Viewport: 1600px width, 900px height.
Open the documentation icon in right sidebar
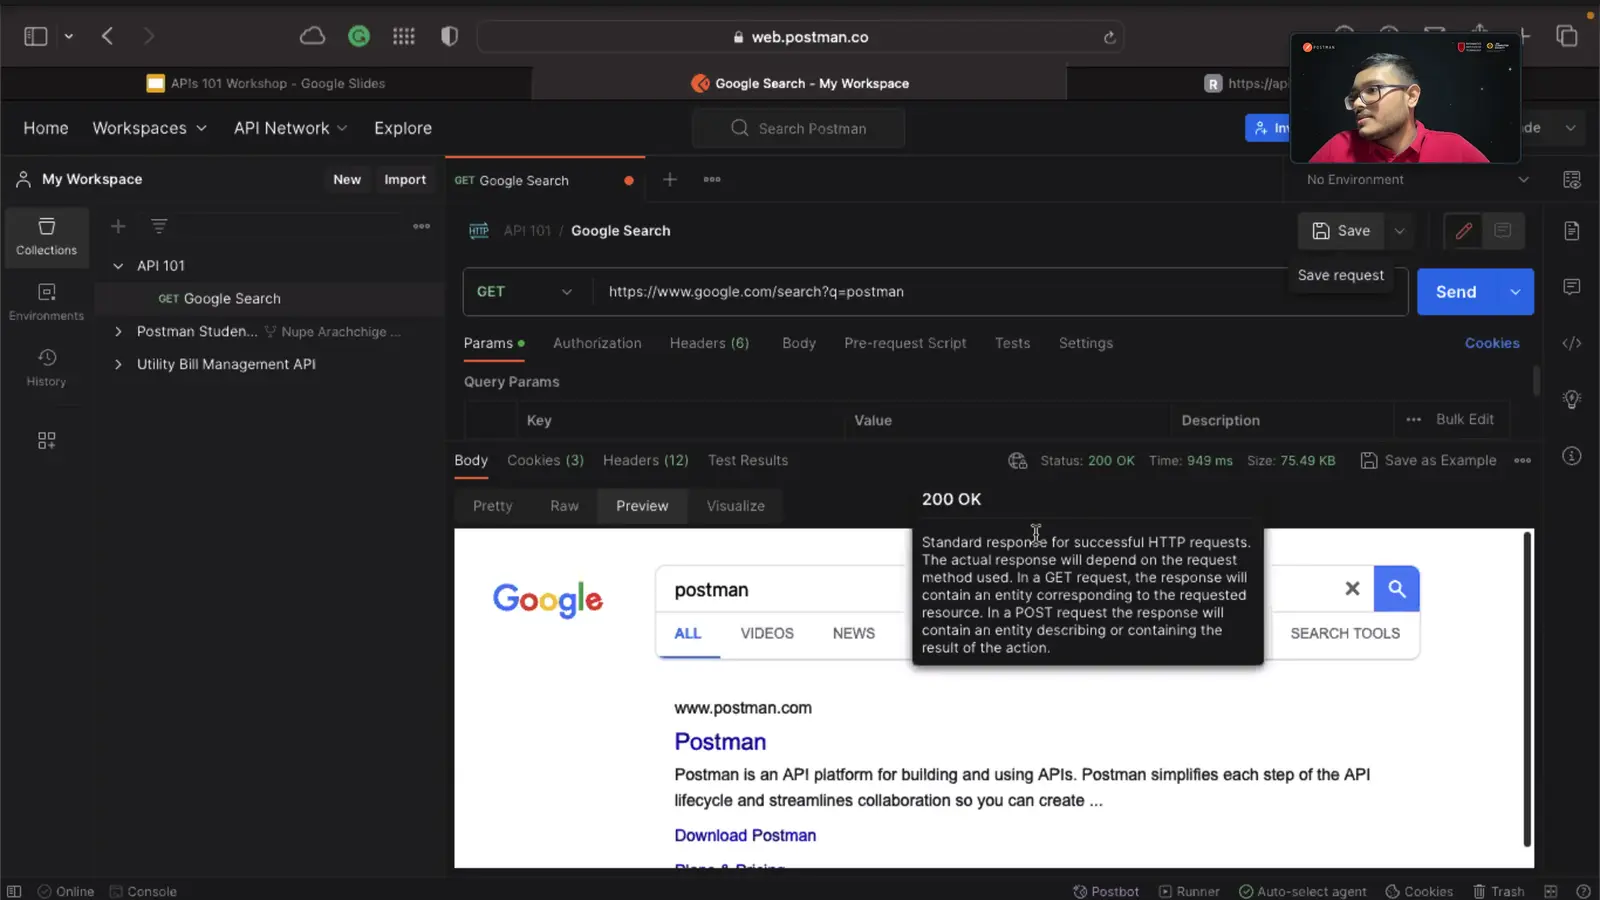[x=1572, y=231]
